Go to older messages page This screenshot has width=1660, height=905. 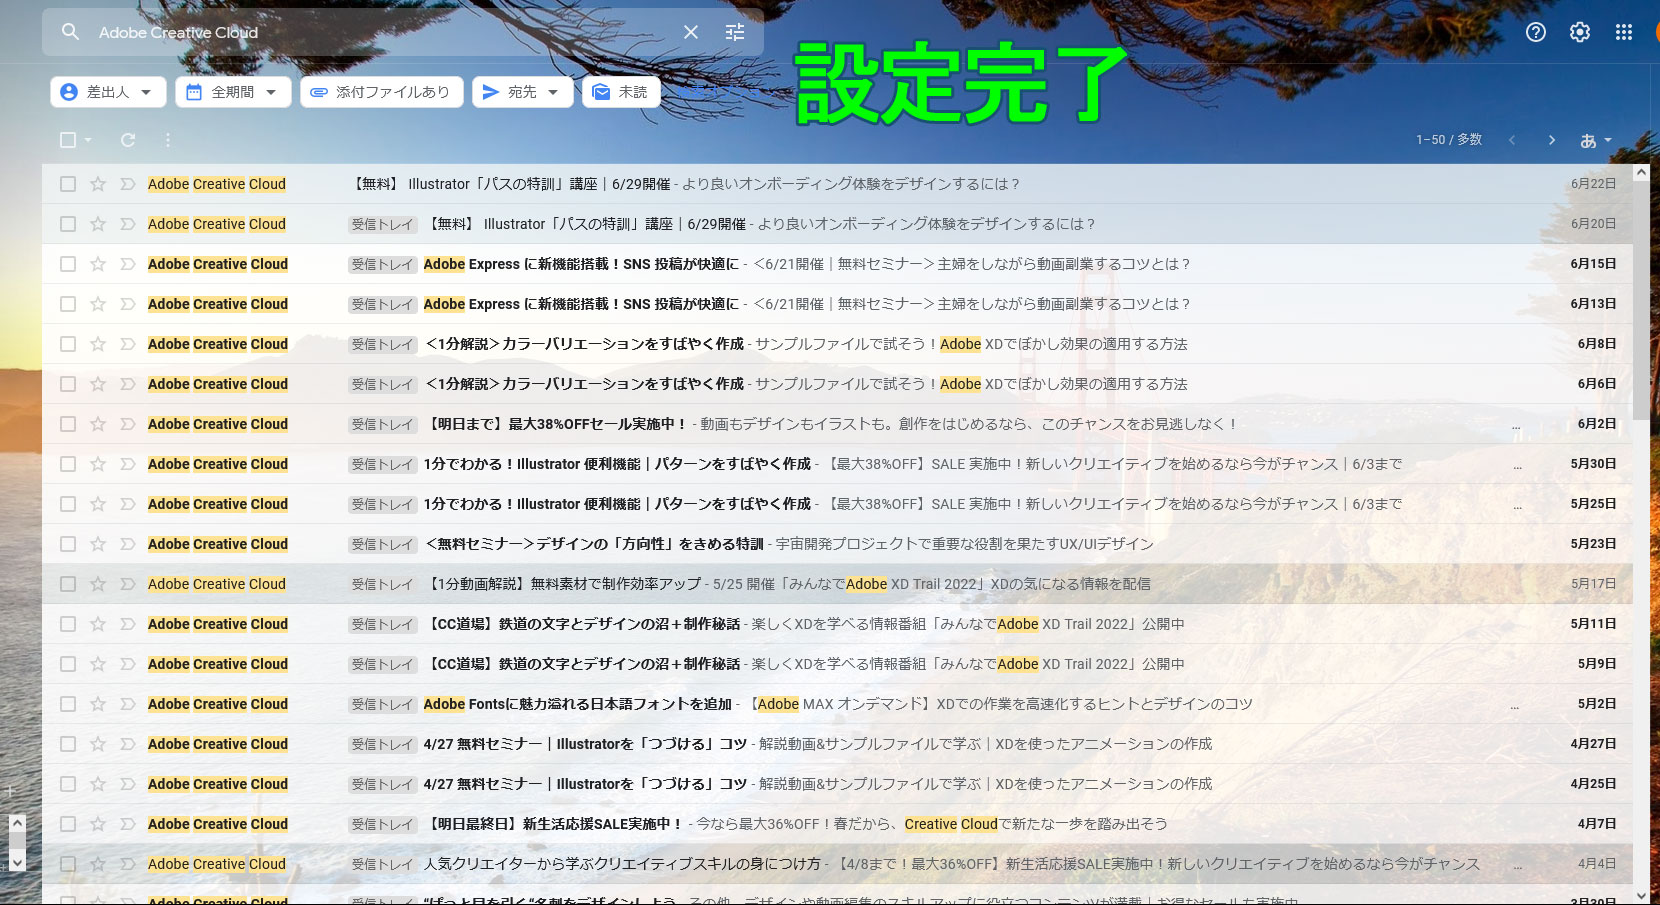(x=1552, y=140)
